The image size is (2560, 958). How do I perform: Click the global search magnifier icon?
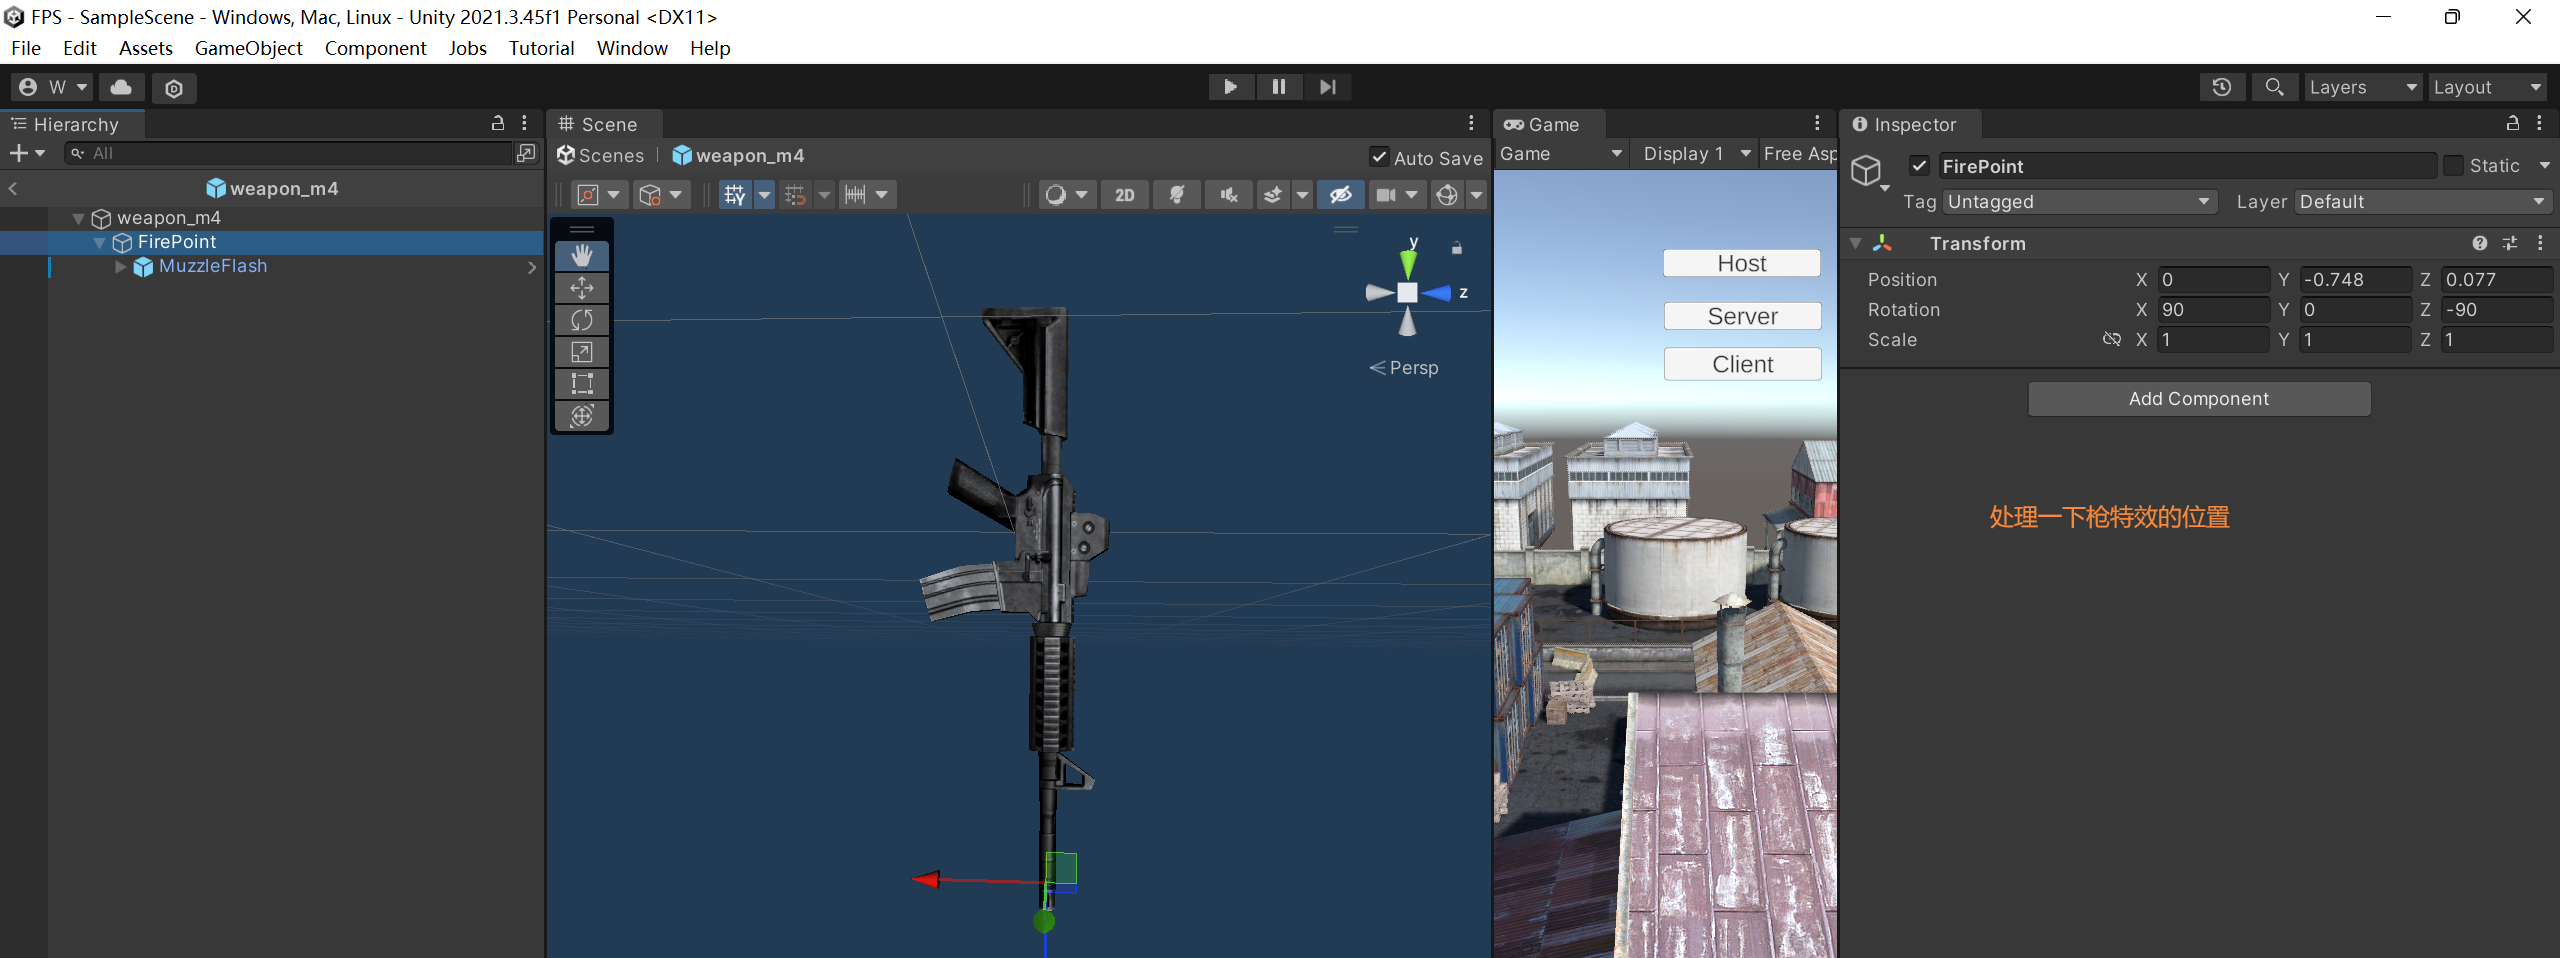pos(2274,87)
